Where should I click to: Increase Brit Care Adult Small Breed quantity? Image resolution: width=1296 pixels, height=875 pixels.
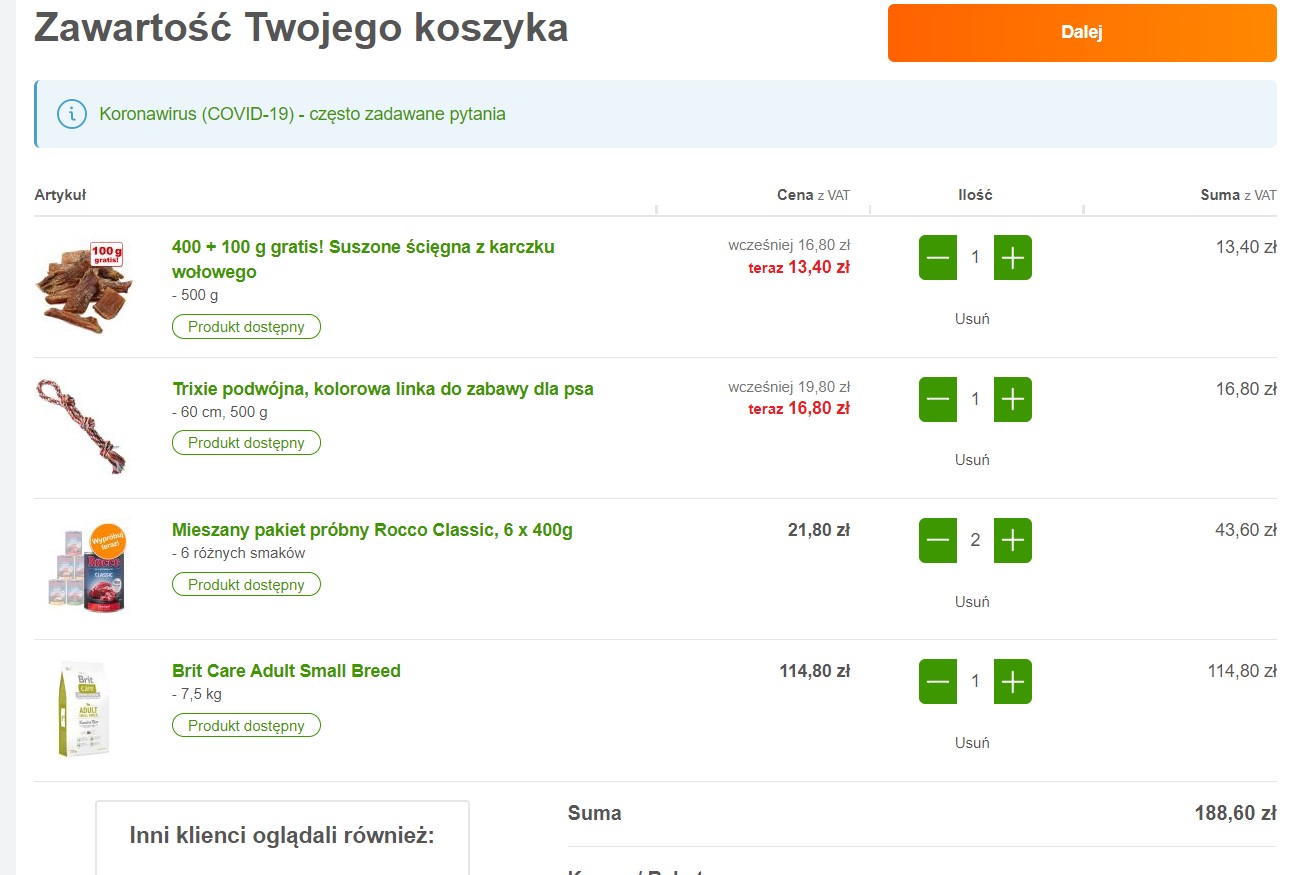click(x=1012, y=682)
